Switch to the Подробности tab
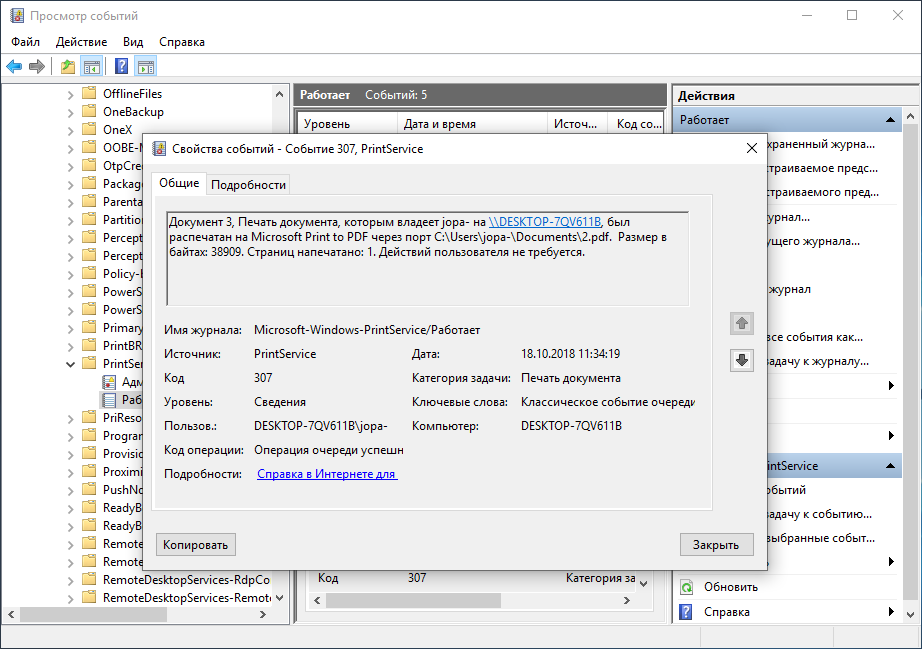This screenshot has width=922, height=649. 248,185
